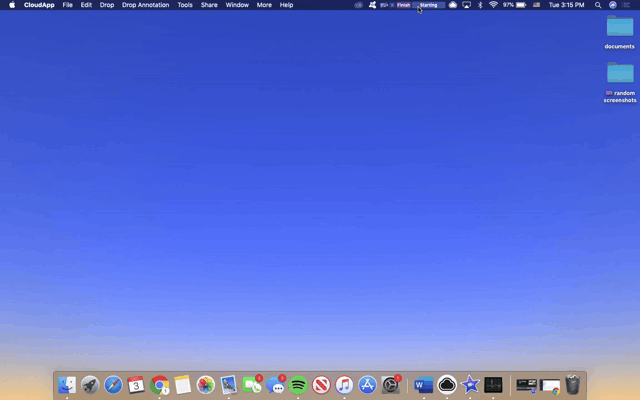
Task: Open the Share menu
Action: 209,5
